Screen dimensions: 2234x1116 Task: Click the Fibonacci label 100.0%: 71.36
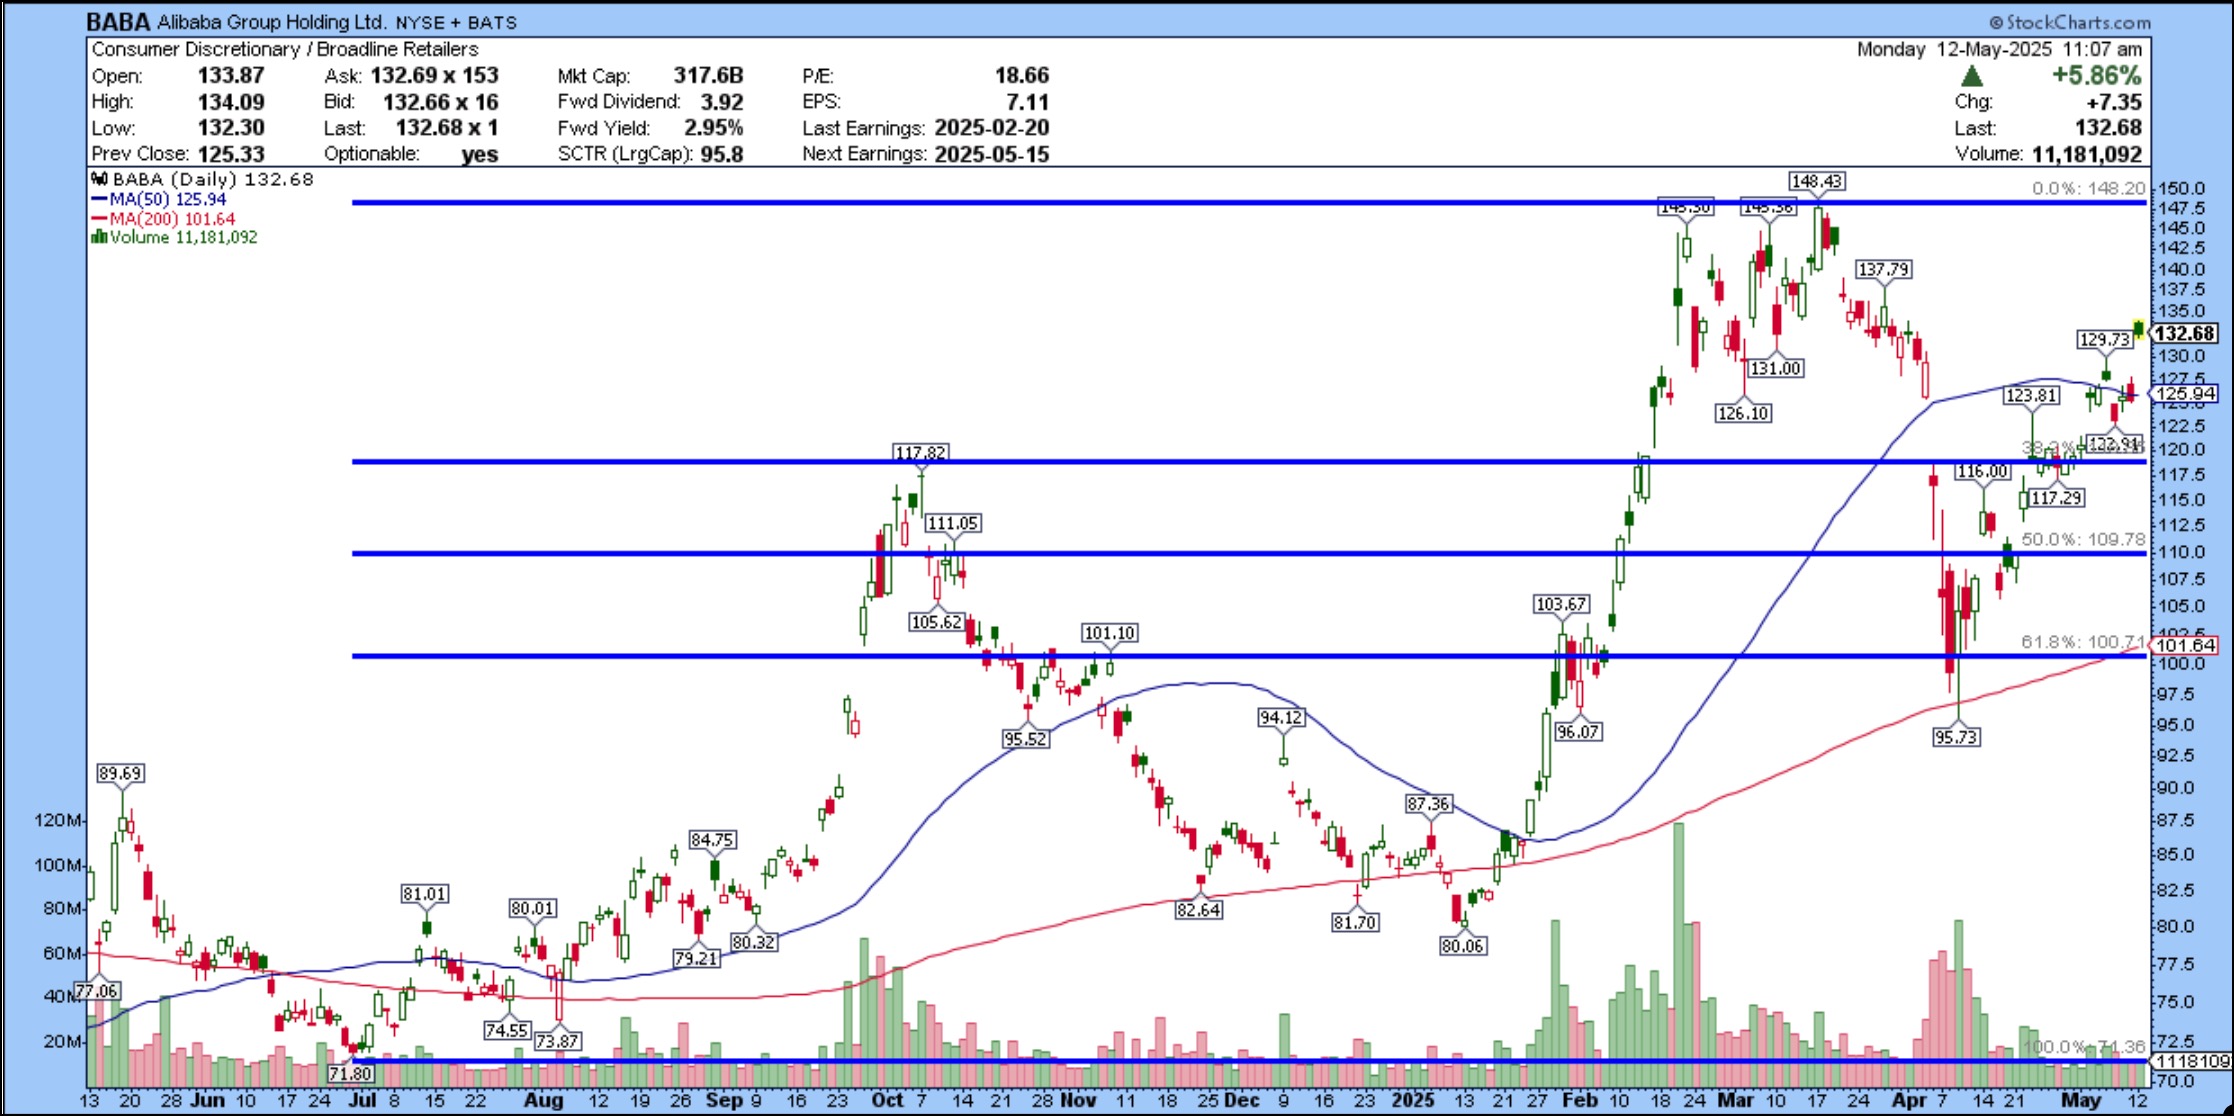pyautogui.click(x=2084, y=1046)
